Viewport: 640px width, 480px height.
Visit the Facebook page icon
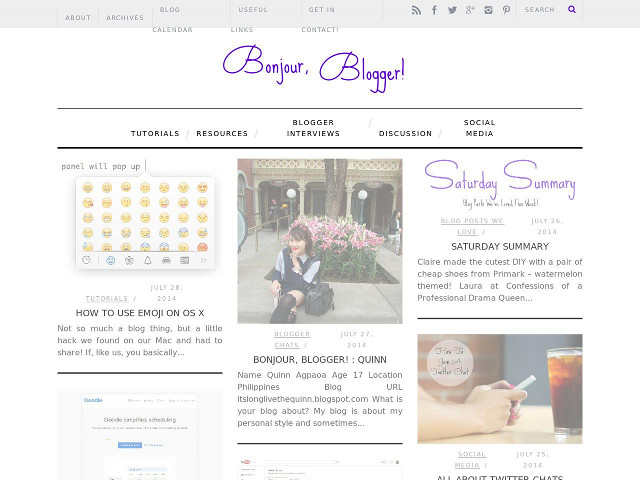(x=434, y=10)
